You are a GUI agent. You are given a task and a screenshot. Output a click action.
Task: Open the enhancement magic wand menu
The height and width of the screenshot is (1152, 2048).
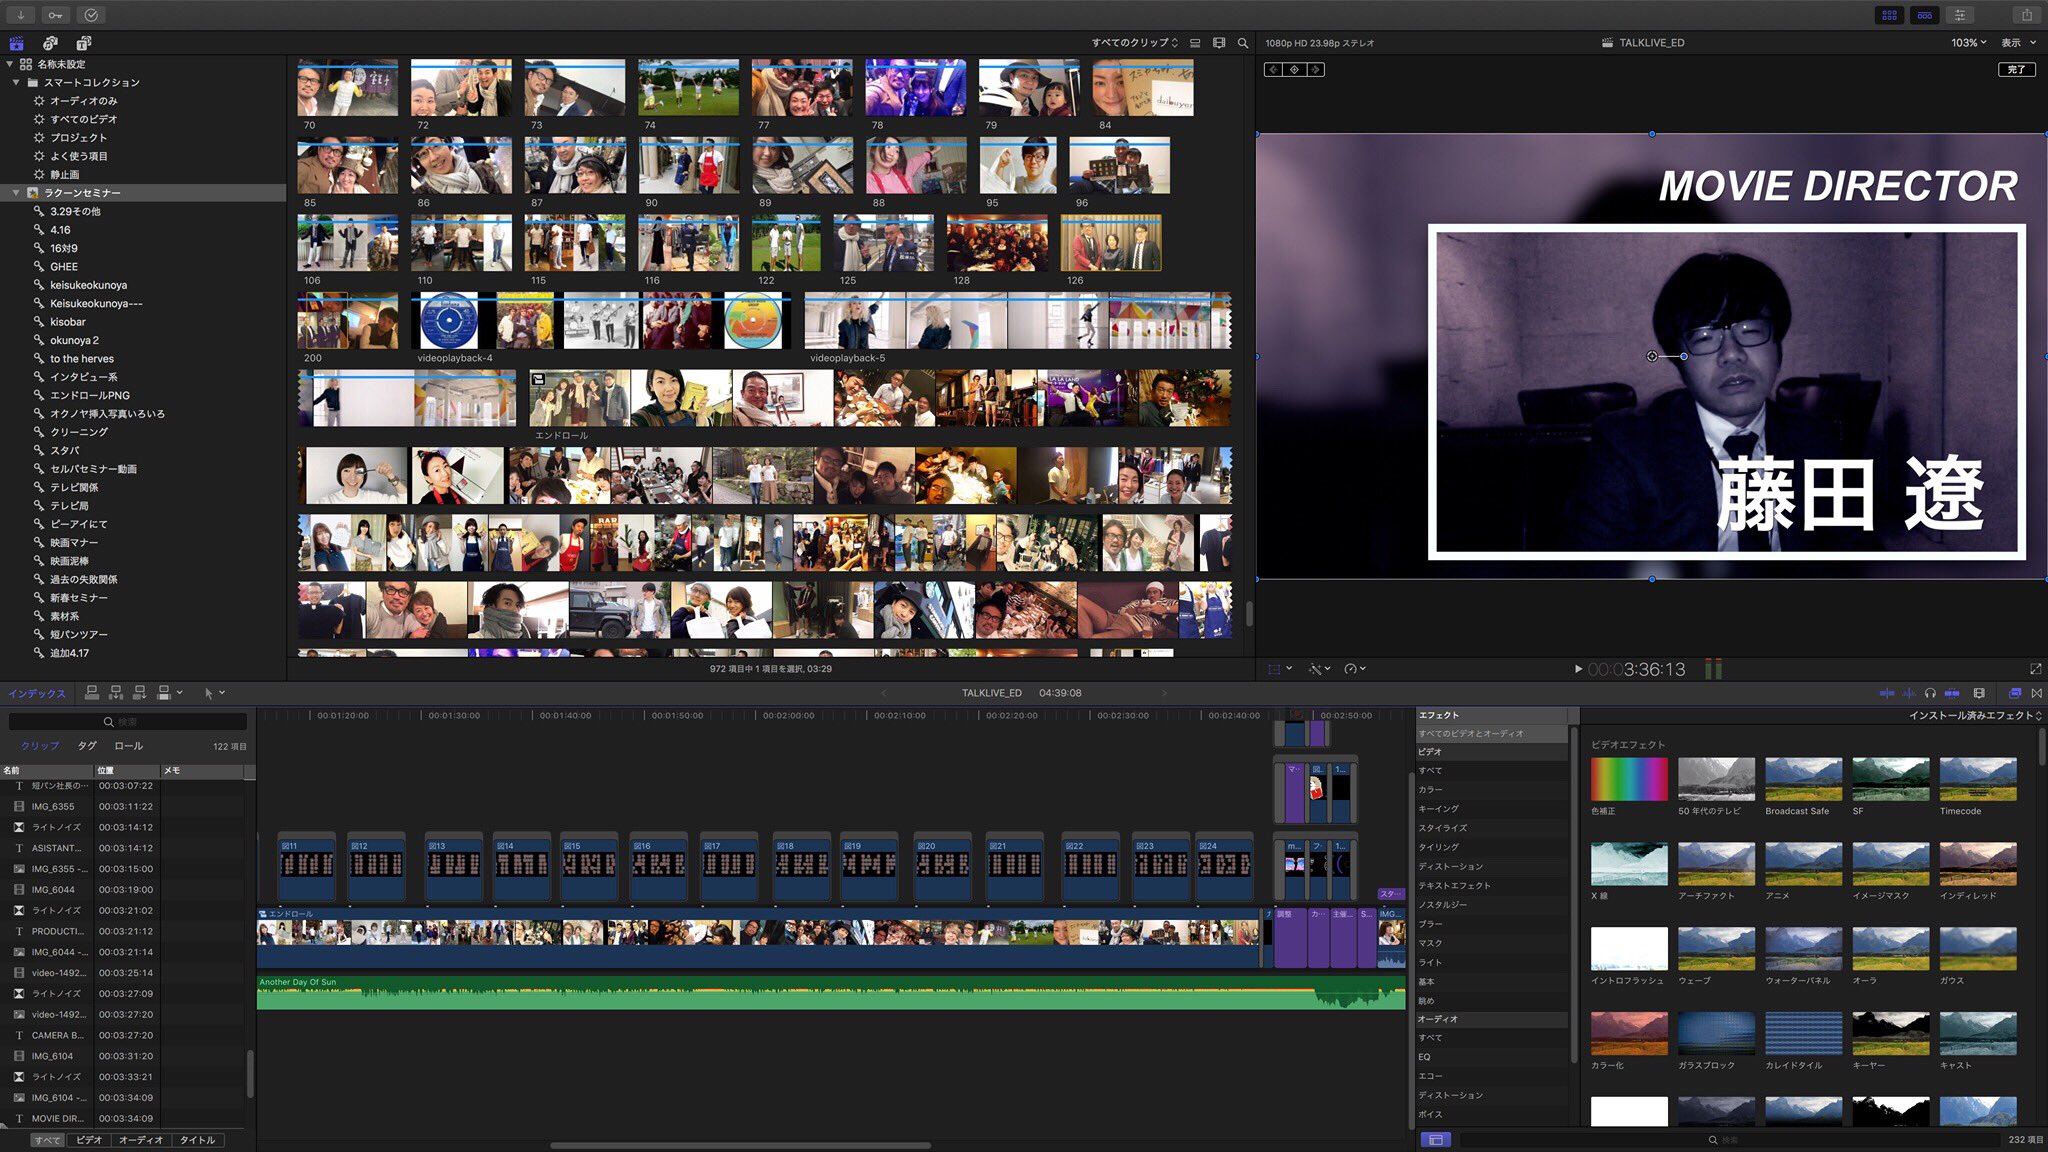[1320, 669]
